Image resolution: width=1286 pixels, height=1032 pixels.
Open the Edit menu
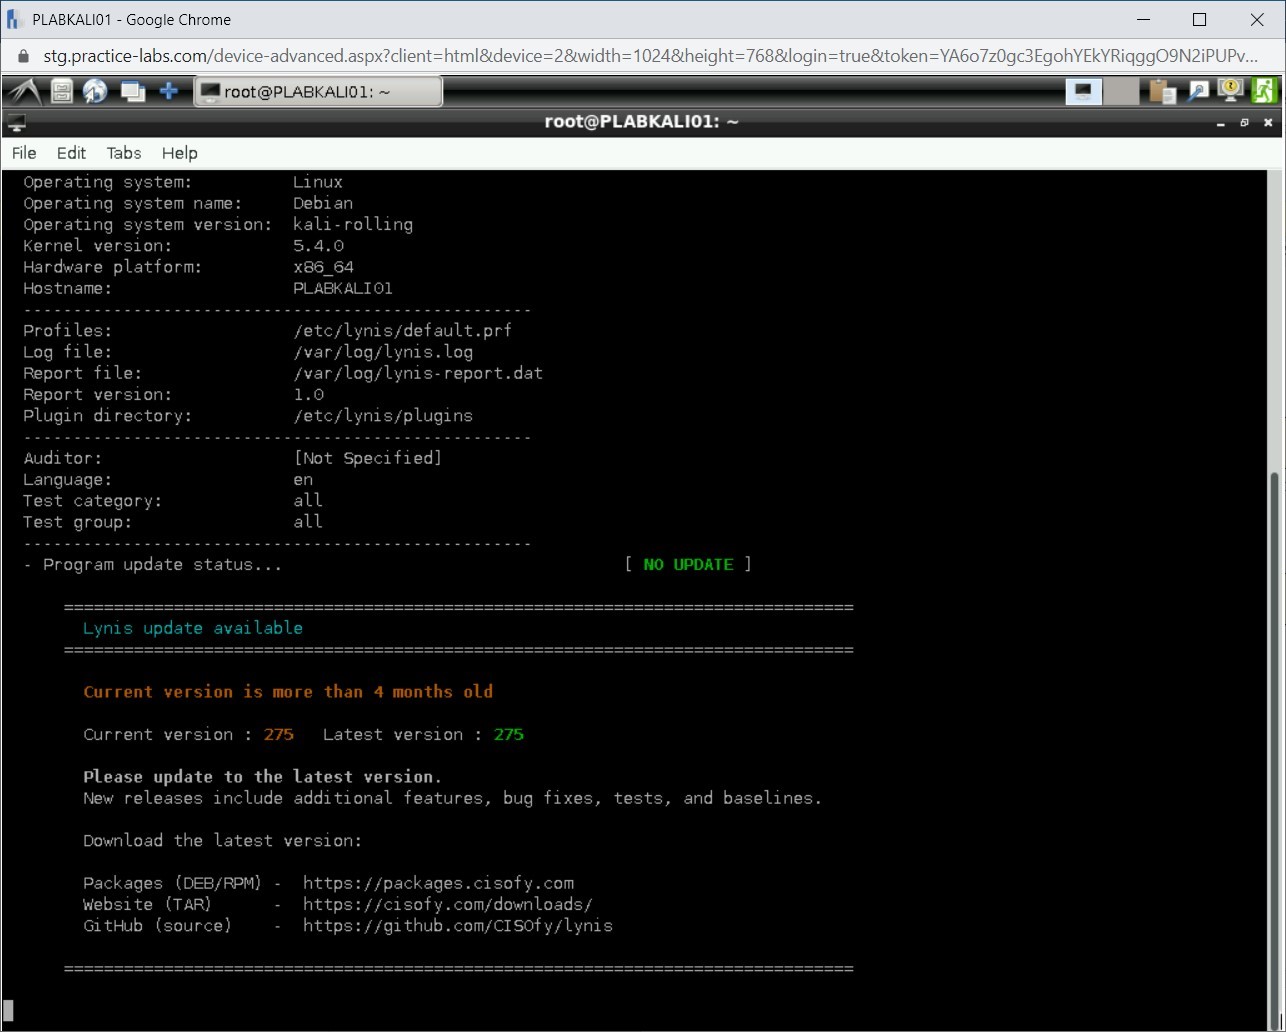point(71,153)
